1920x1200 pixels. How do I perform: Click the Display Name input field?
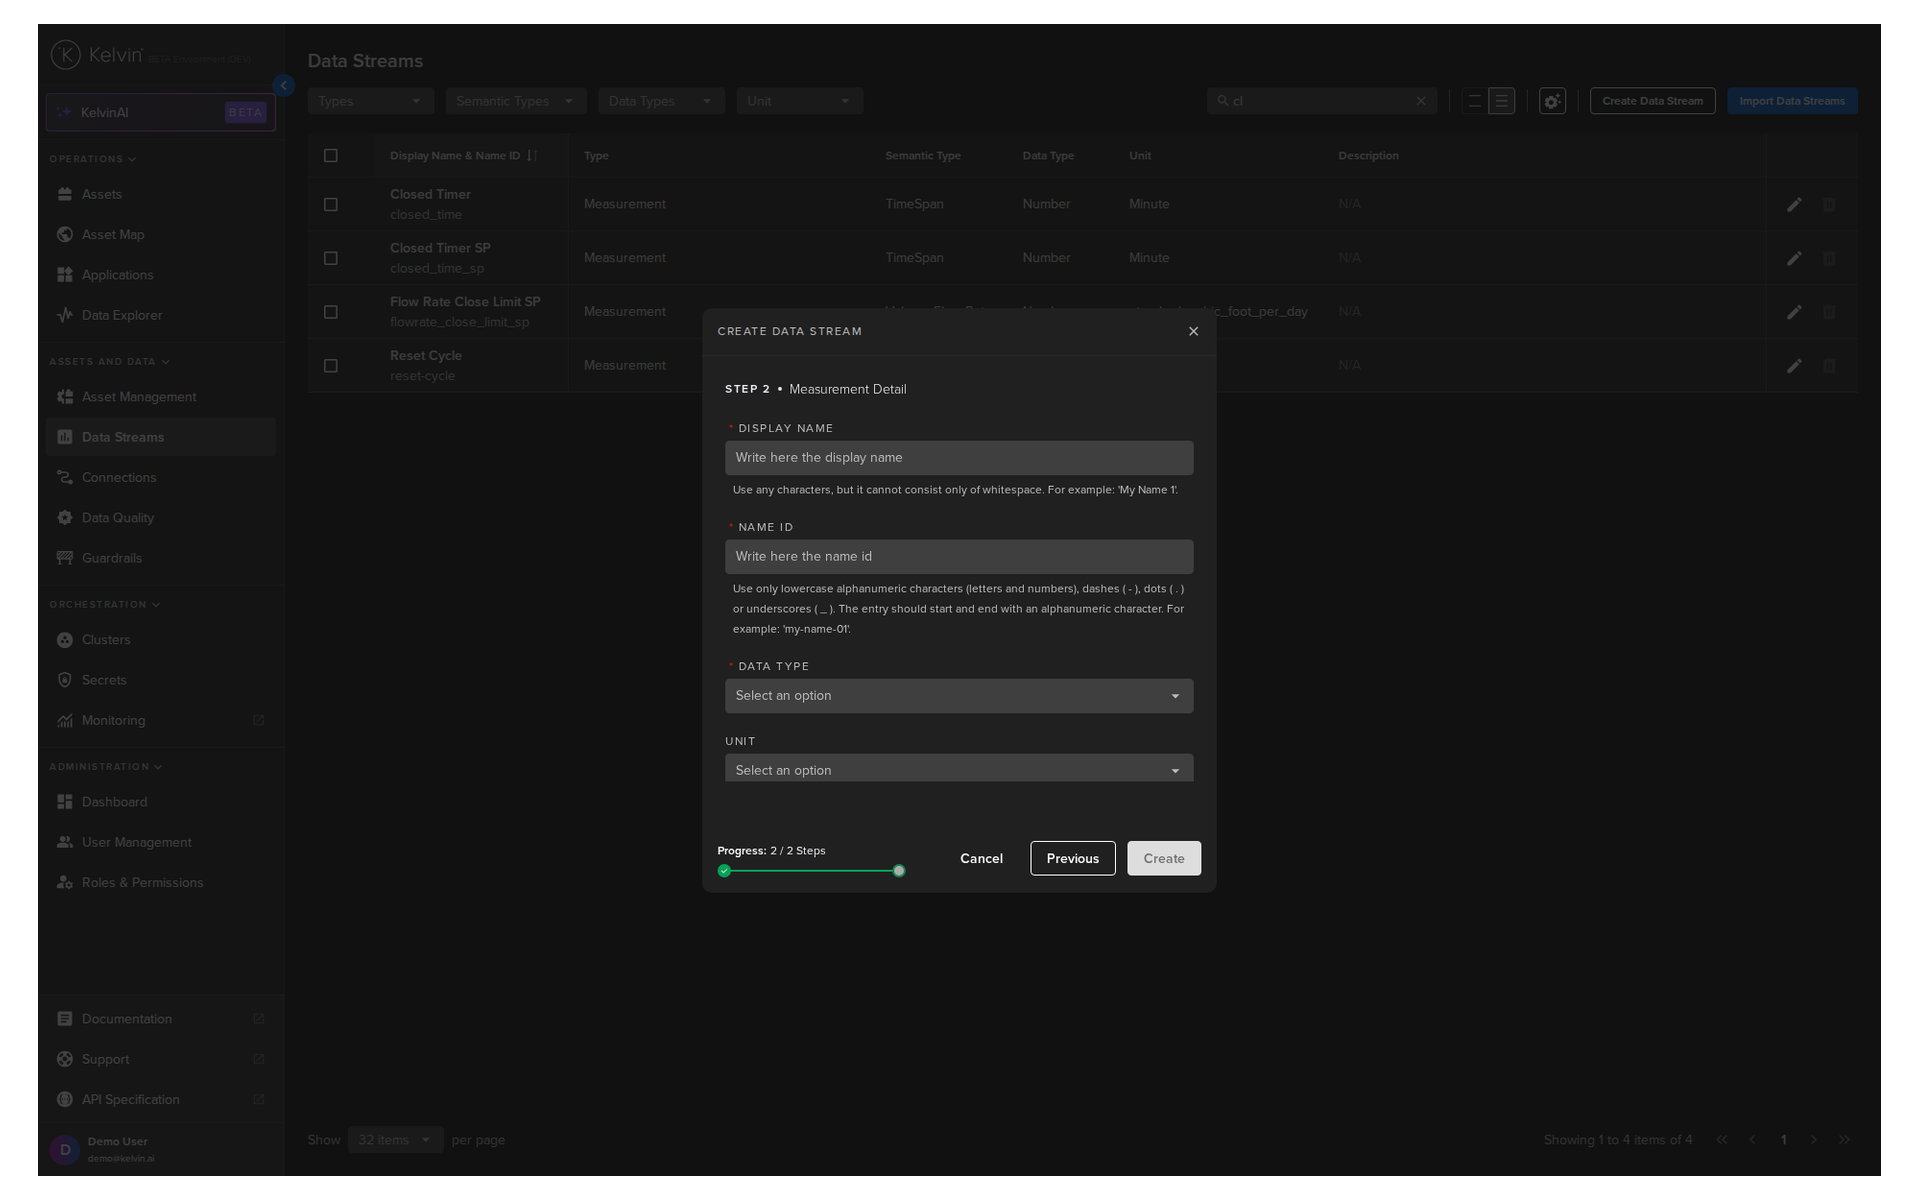coord(958,458)
